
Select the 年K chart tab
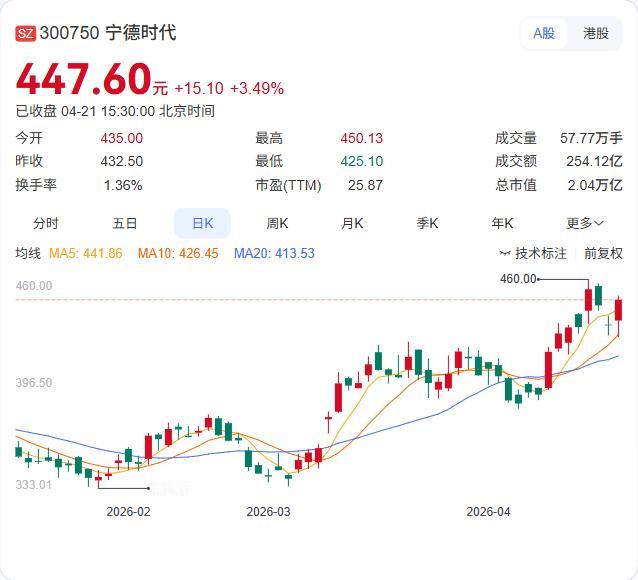(x=502, y=223)
